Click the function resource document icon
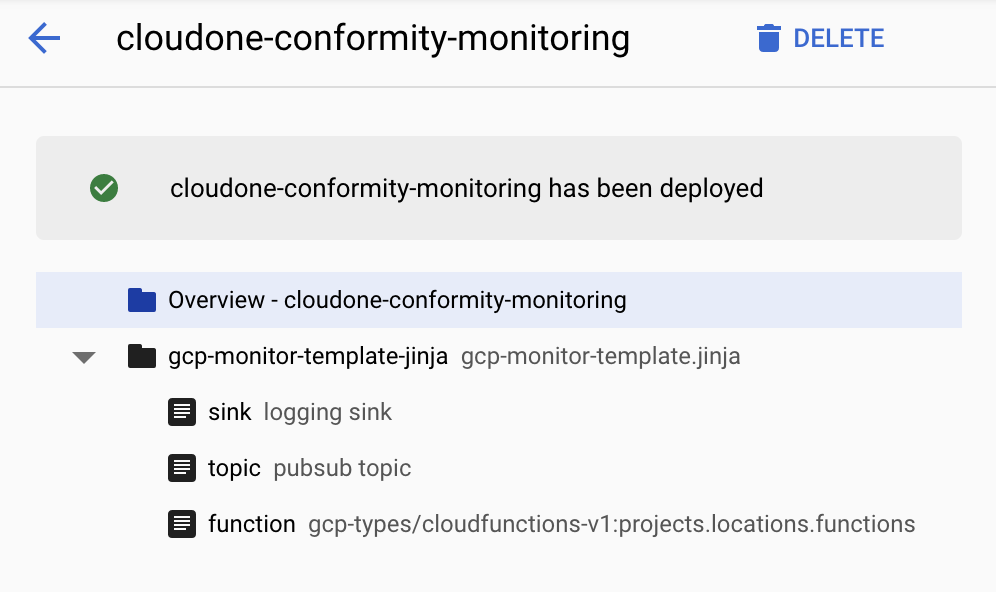The width and height of the screenshot is (996, 592). [x=181, y=524]
